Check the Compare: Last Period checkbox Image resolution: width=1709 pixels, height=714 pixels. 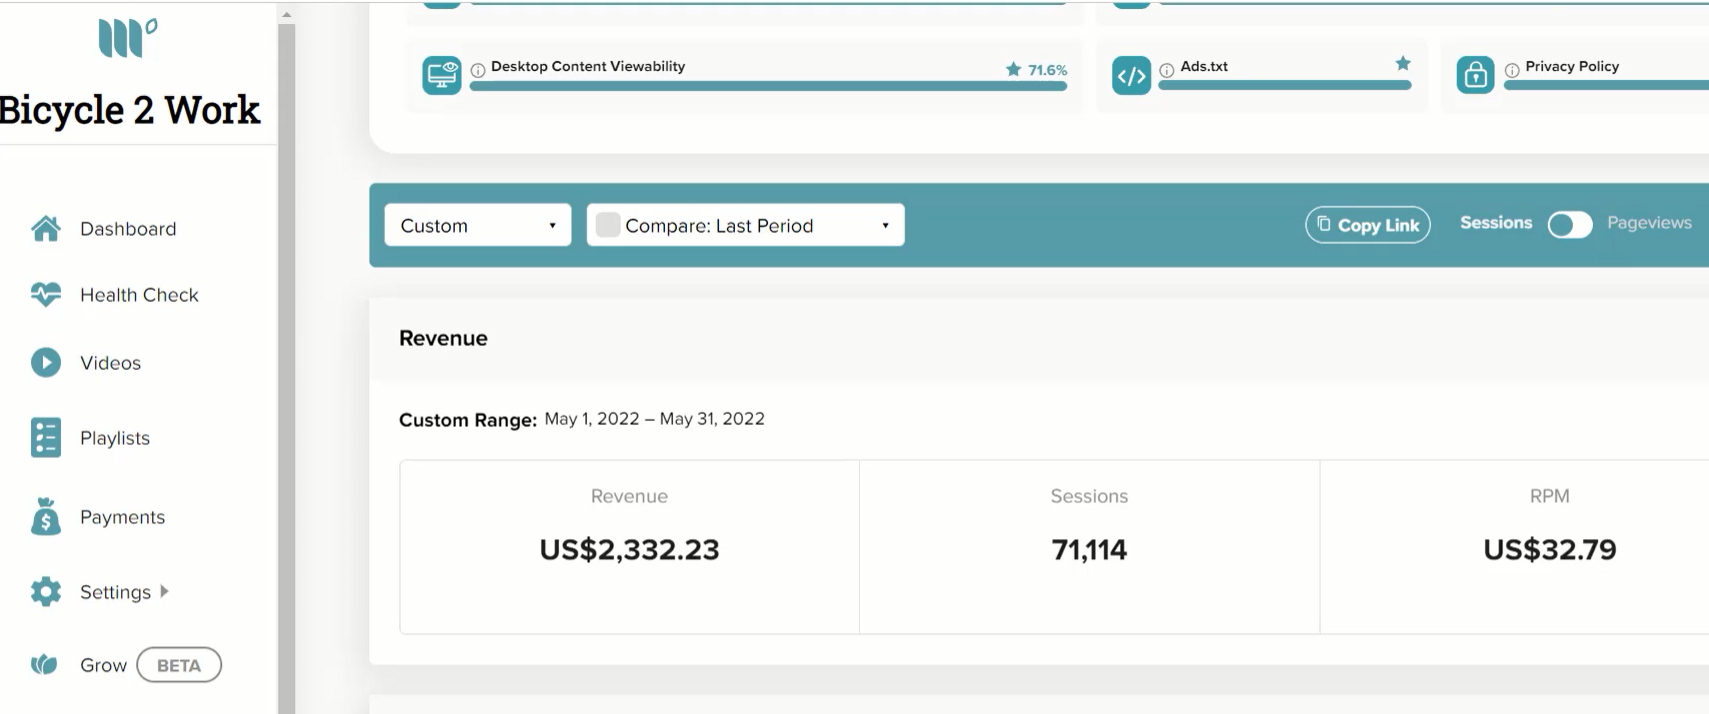point(608,225)
